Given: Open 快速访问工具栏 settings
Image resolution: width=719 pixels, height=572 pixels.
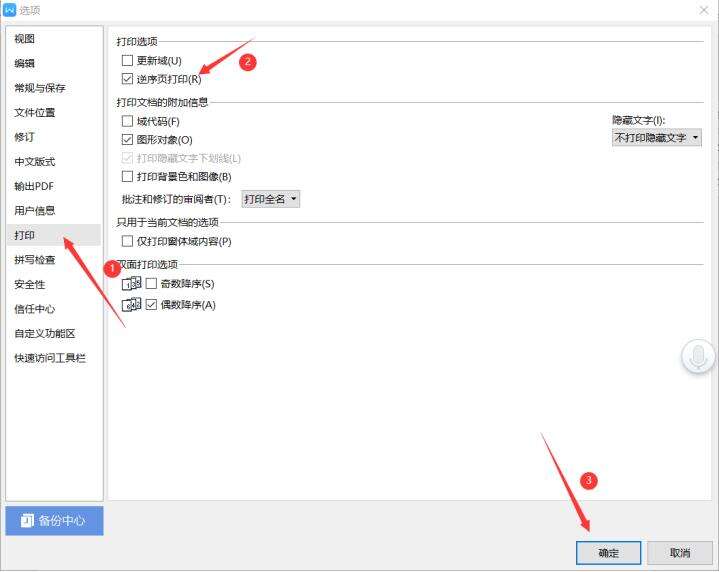Looking at the screenshot, I should pos(54,358).
